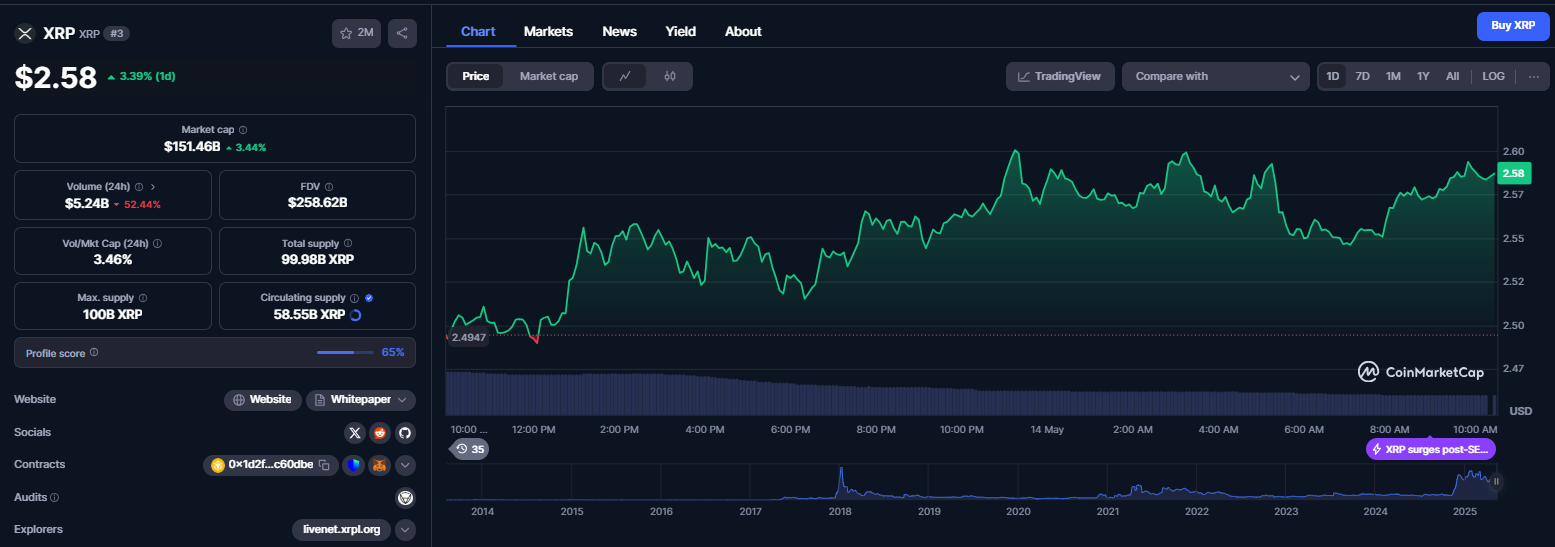
Task: Open the About tab
Action: tap(743, 31)
